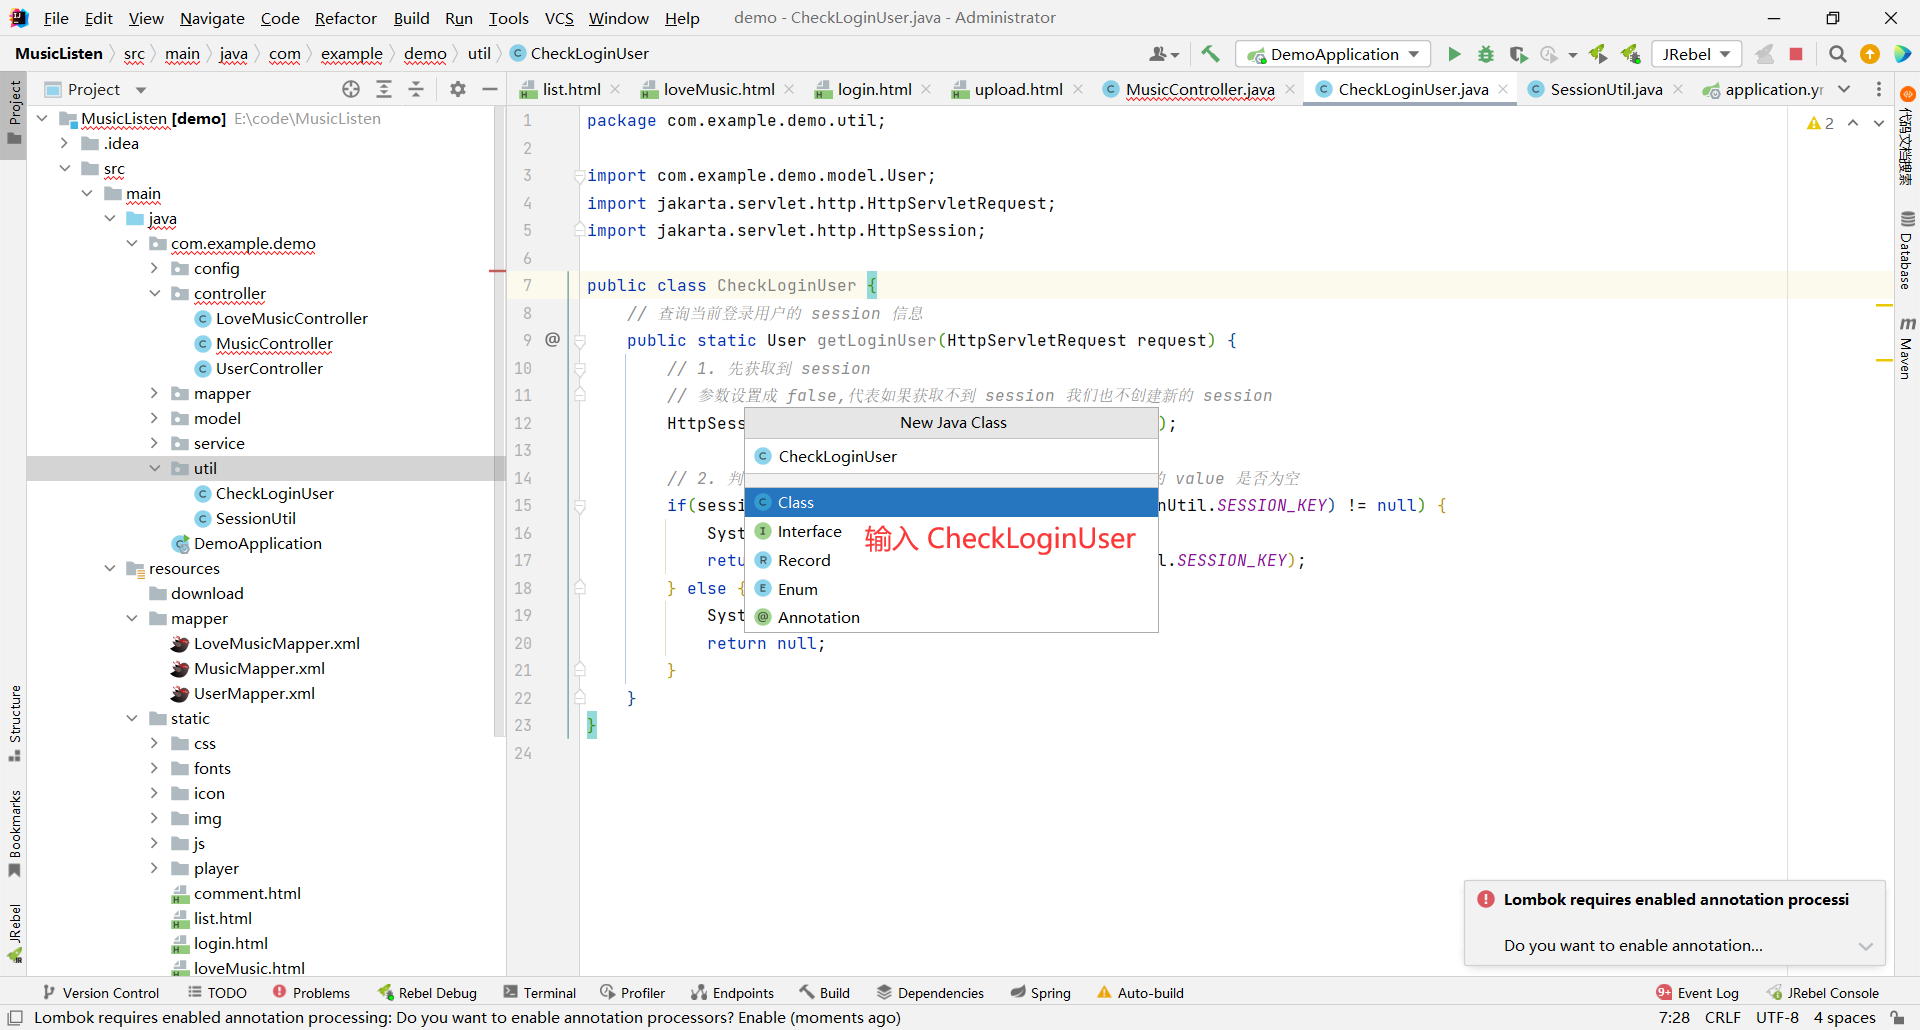Expand the mapper package folder
The image size is (1920, 1030).
click(154, 393)
